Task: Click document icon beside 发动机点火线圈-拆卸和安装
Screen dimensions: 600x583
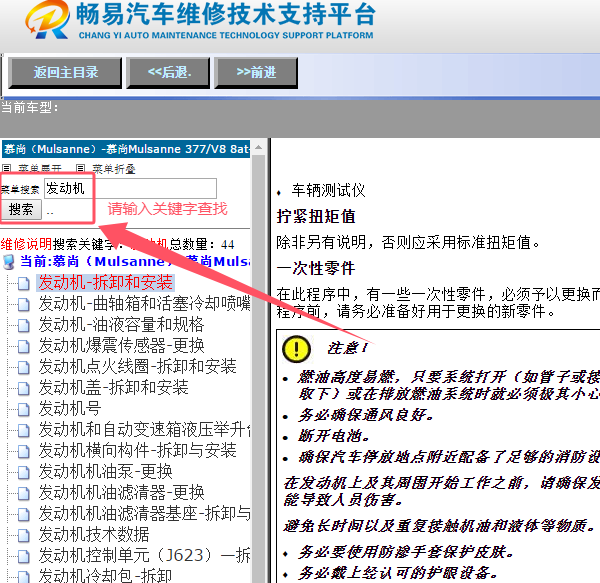Action: tap(24, 367)
